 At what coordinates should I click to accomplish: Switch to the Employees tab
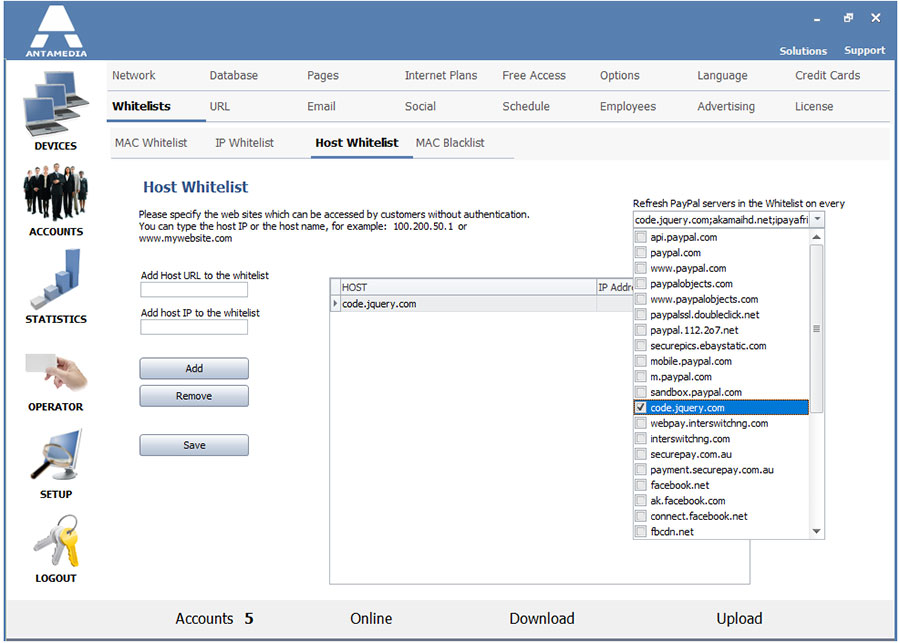(628, 106)
